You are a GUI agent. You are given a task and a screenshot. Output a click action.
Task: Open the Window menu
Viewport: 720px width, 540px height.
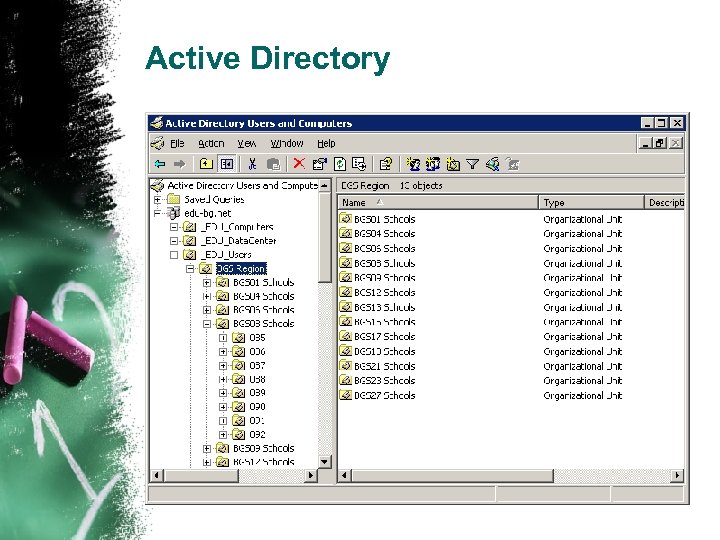pyautogui.click(x=287, y=144)
